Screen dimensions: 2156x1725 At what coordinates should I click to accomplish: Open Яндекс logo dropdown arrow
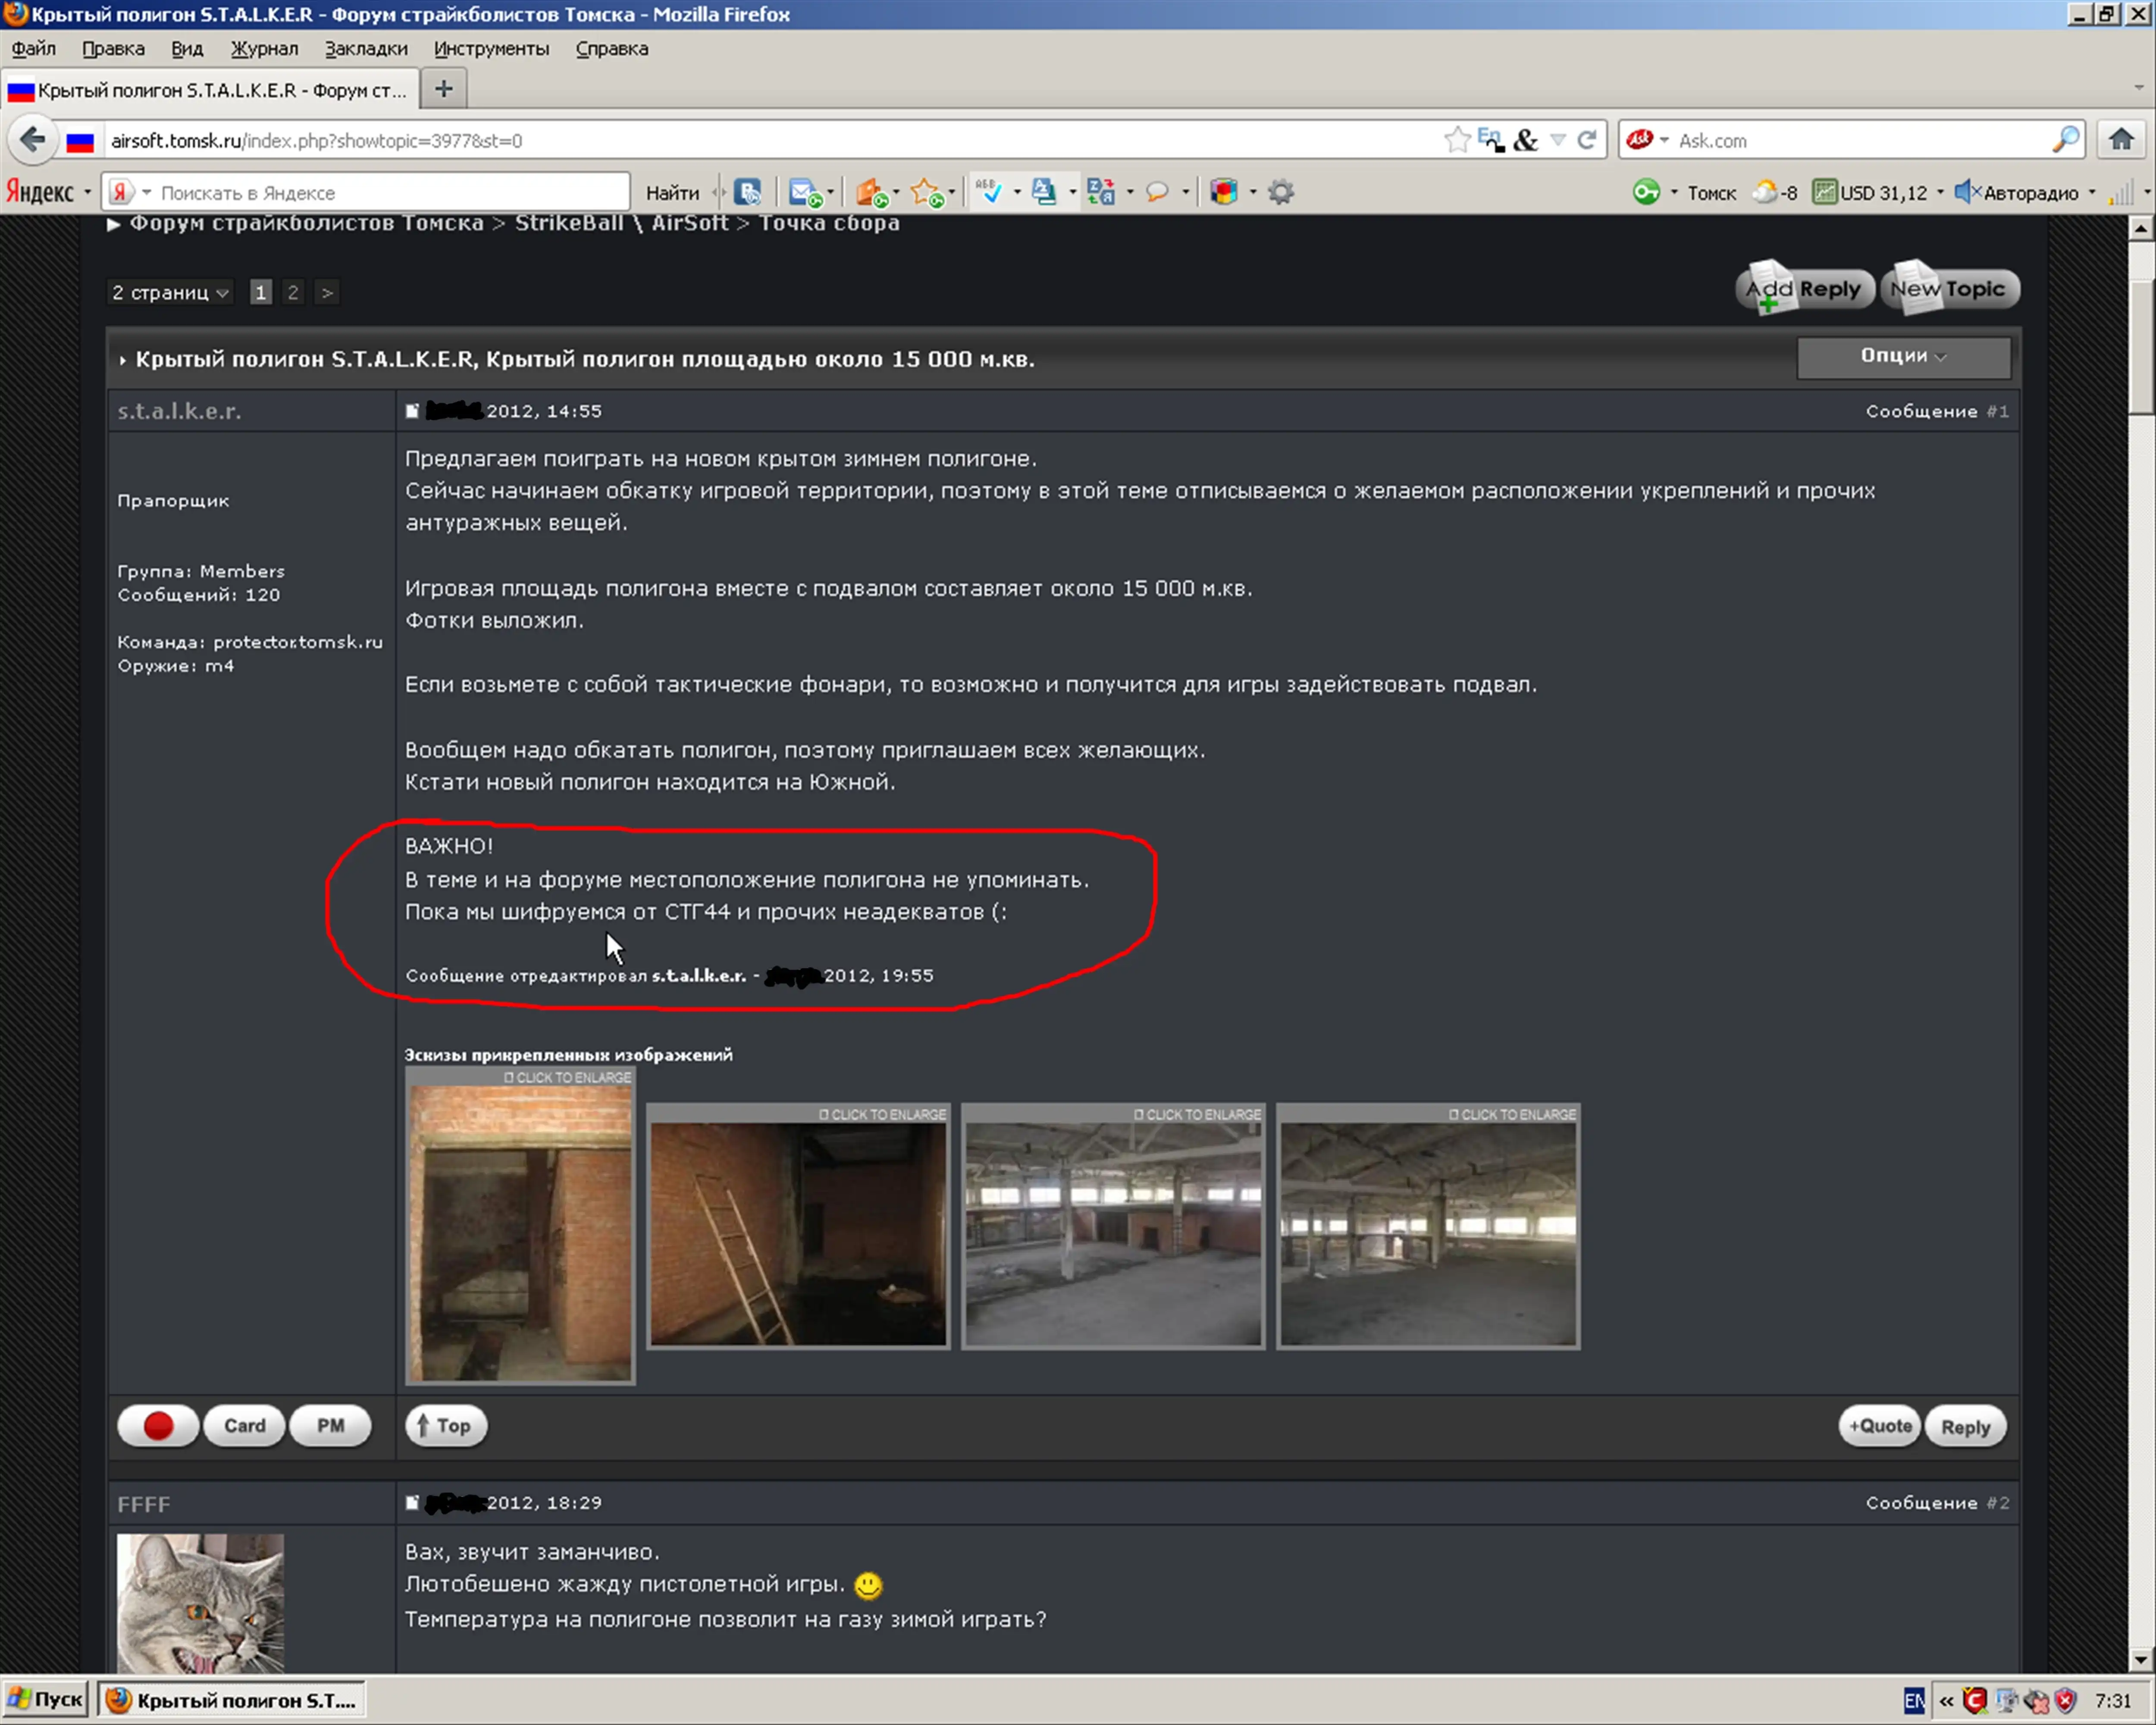[87, 192]
